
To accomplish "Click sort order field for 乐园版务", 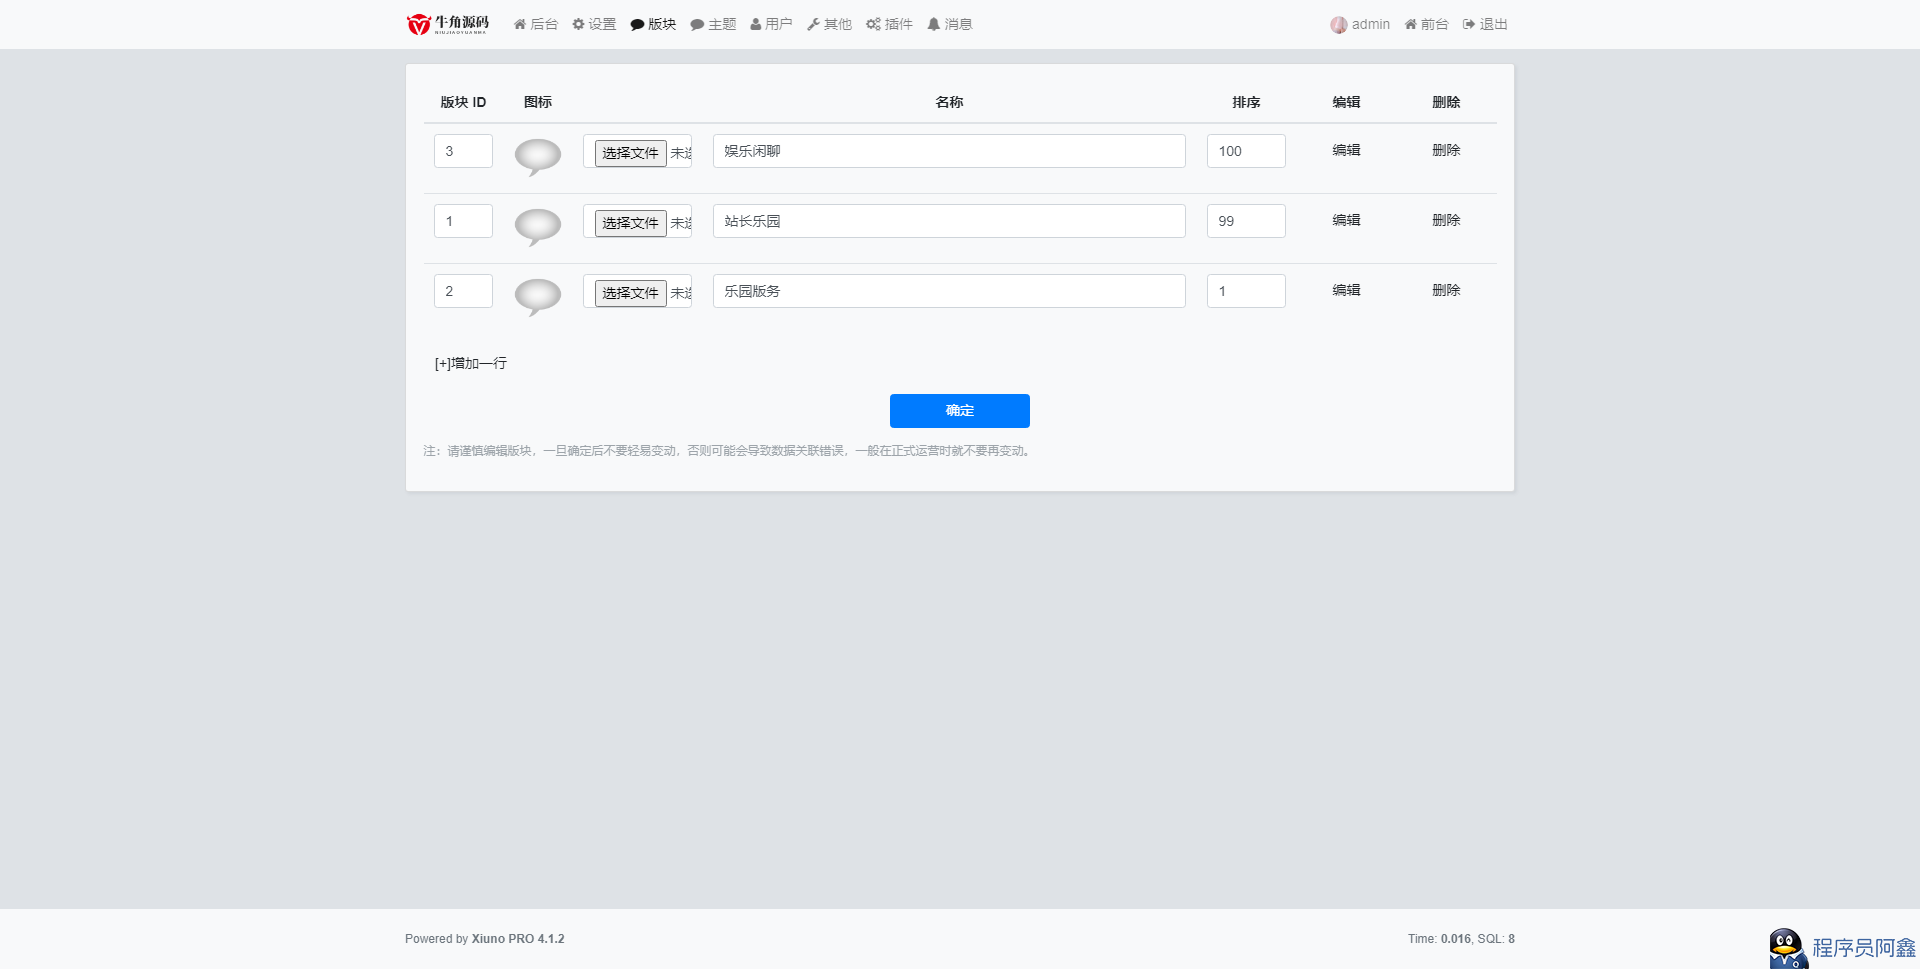I will pyautogui.click(x=1246, y=291).
